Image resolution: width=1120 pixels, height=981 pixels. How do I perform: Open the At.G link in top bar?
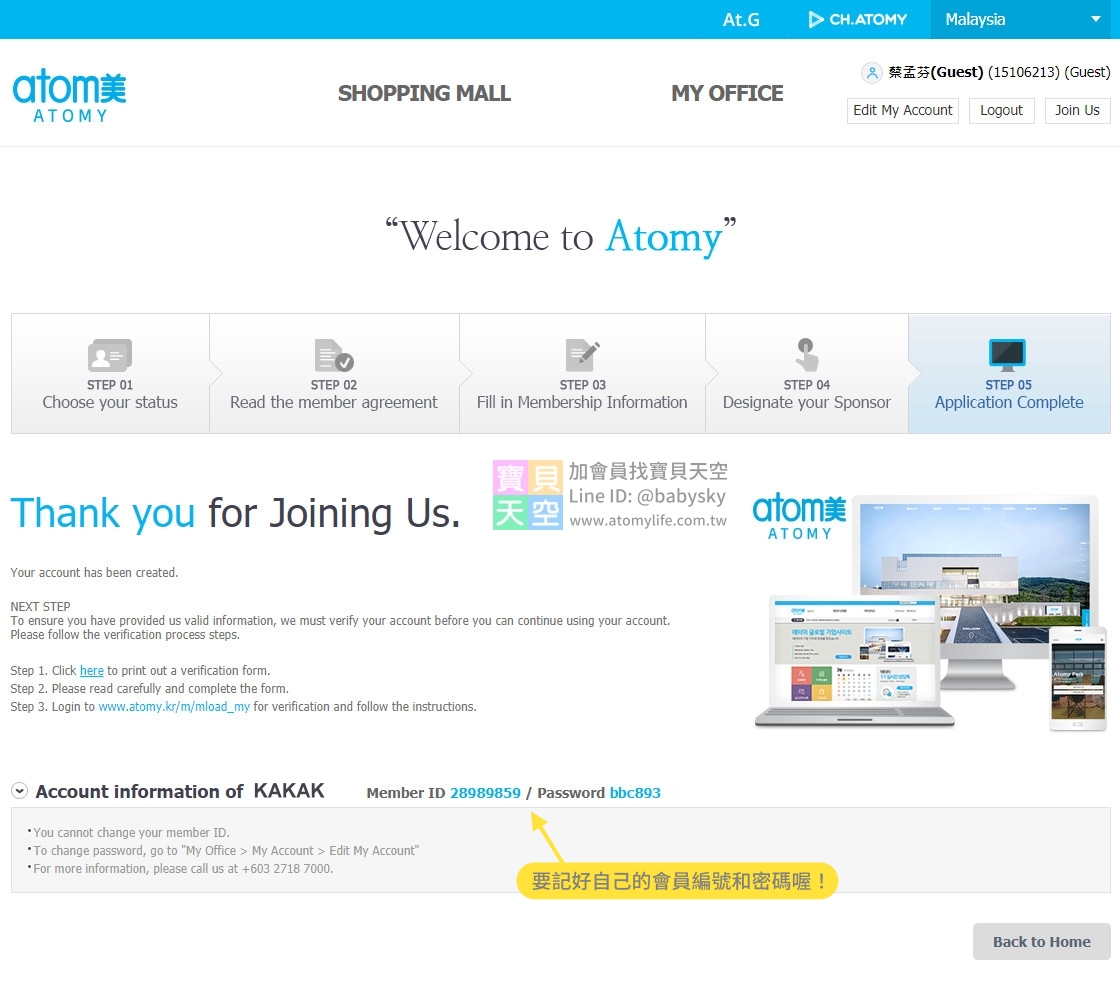741,19
